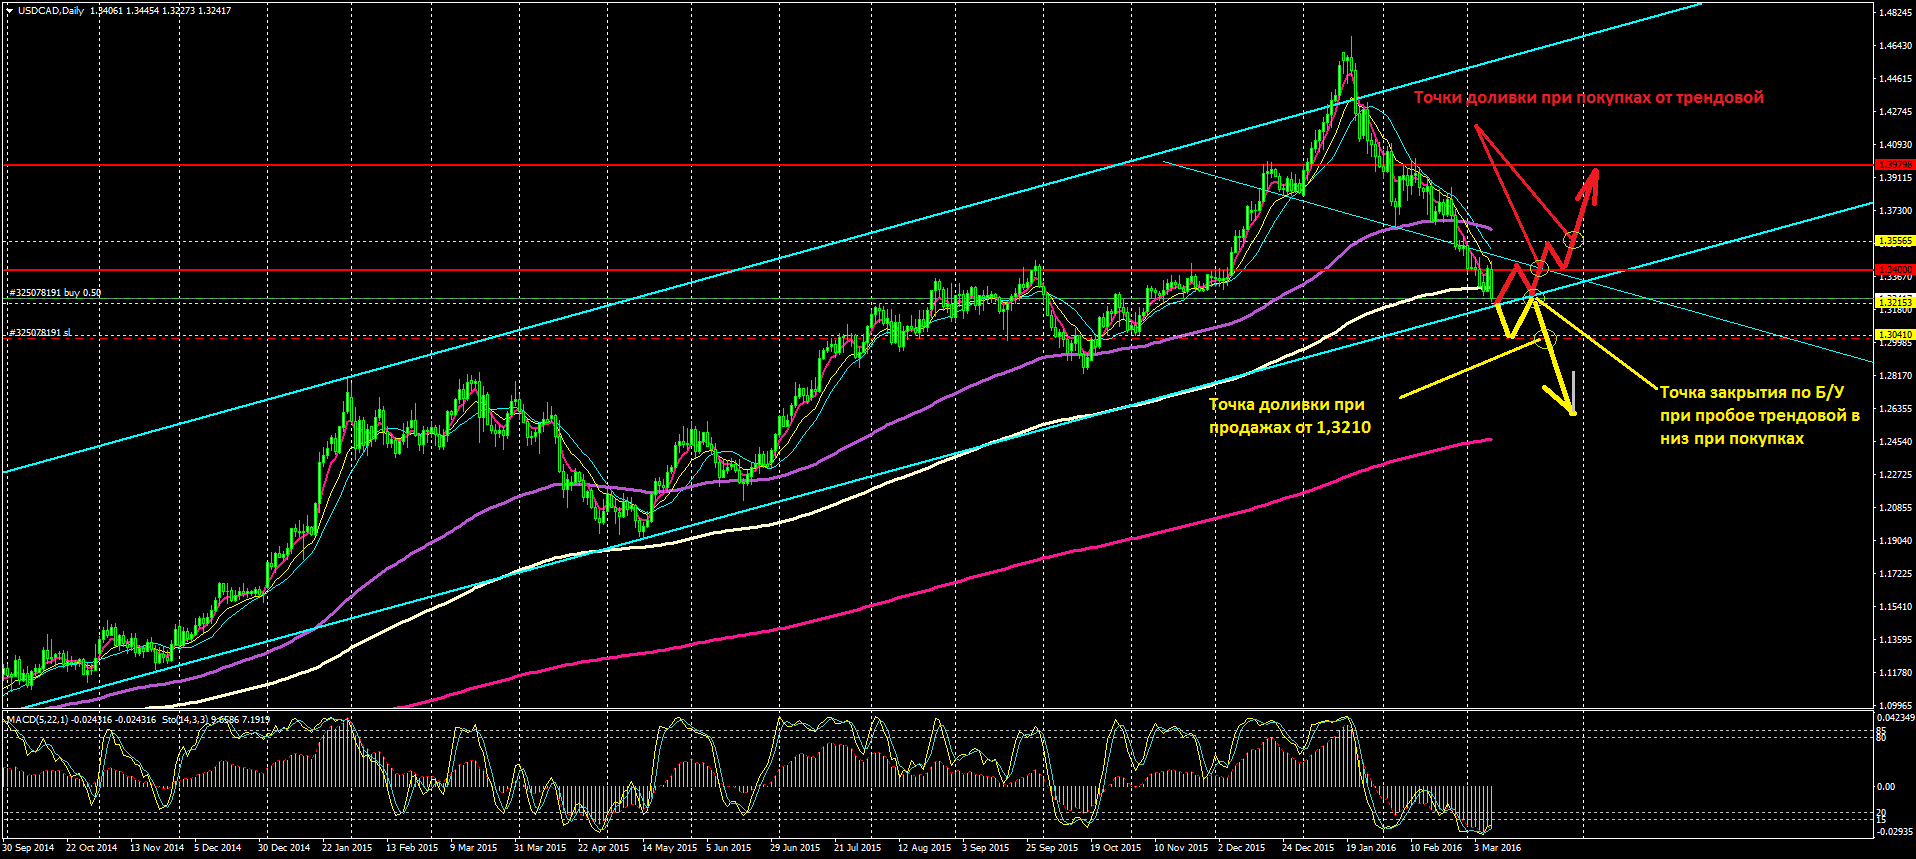Click the 19 Jan 2016 date label

tap(1371, 848)
